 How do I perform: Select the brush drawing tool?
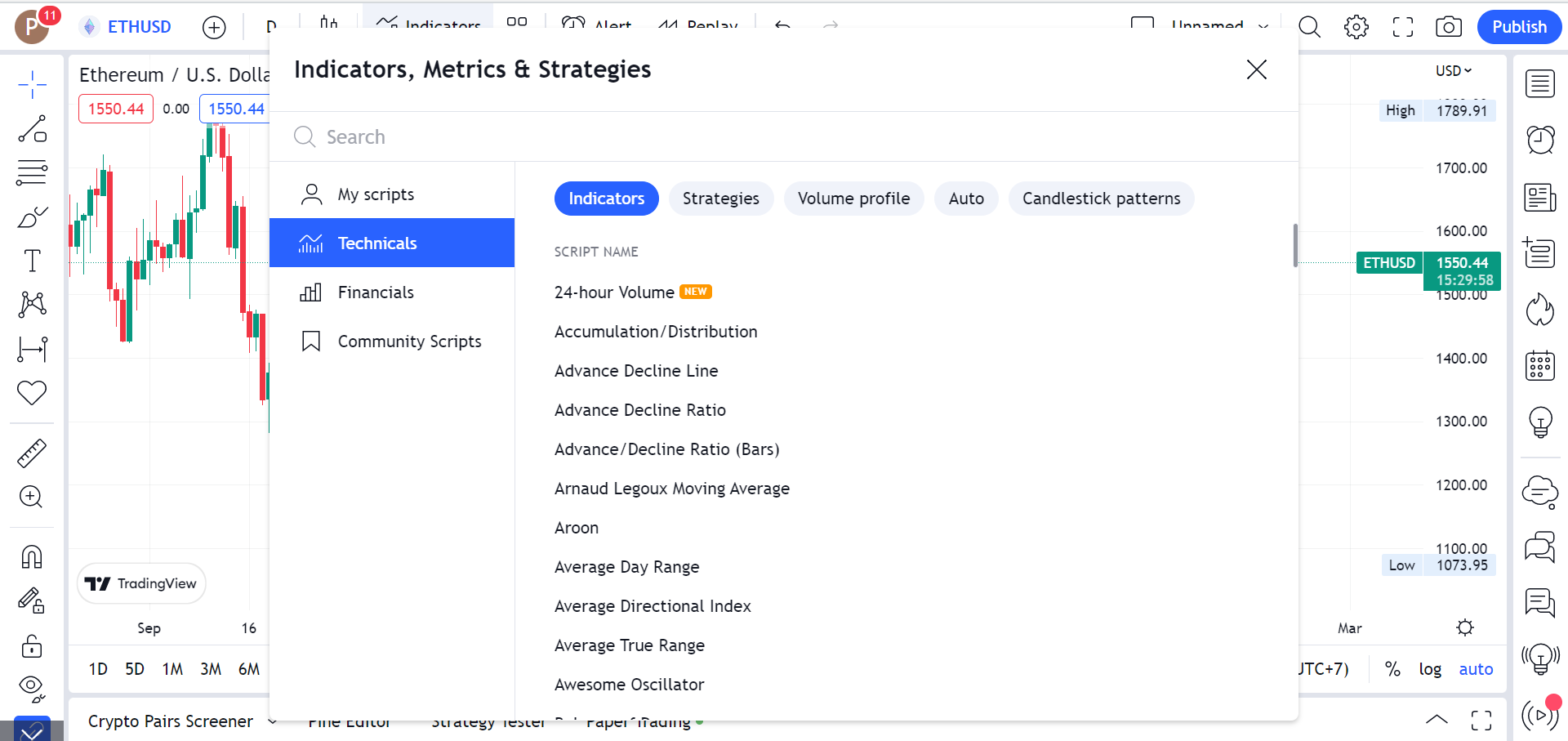click(x=32, y=217)
